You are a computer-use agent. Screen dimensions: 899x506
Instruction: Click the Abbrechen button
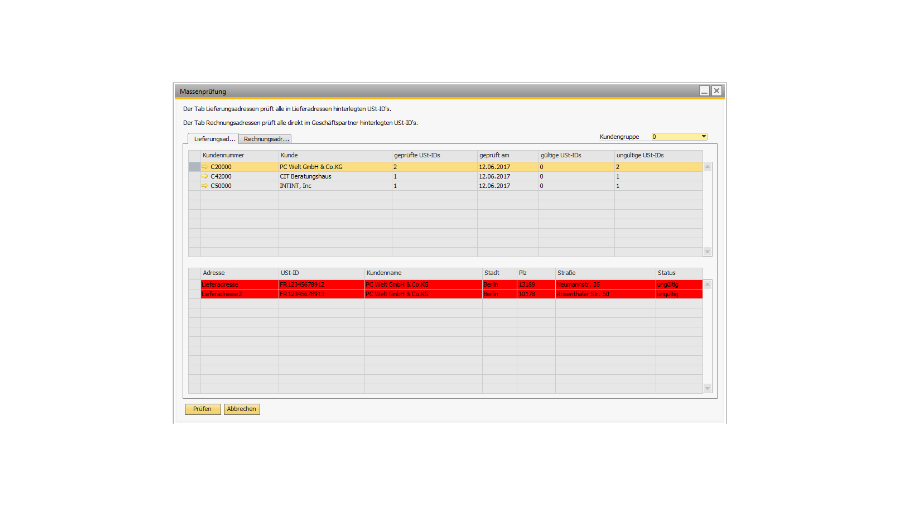[241, 409]
